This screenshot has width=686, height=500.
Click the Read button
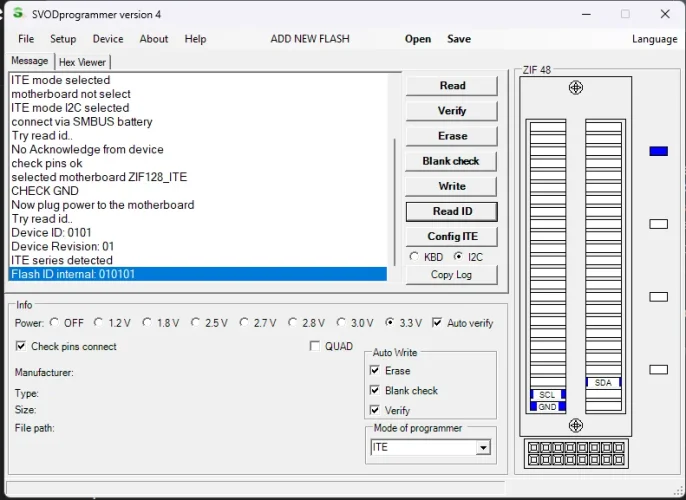[452, 86]
